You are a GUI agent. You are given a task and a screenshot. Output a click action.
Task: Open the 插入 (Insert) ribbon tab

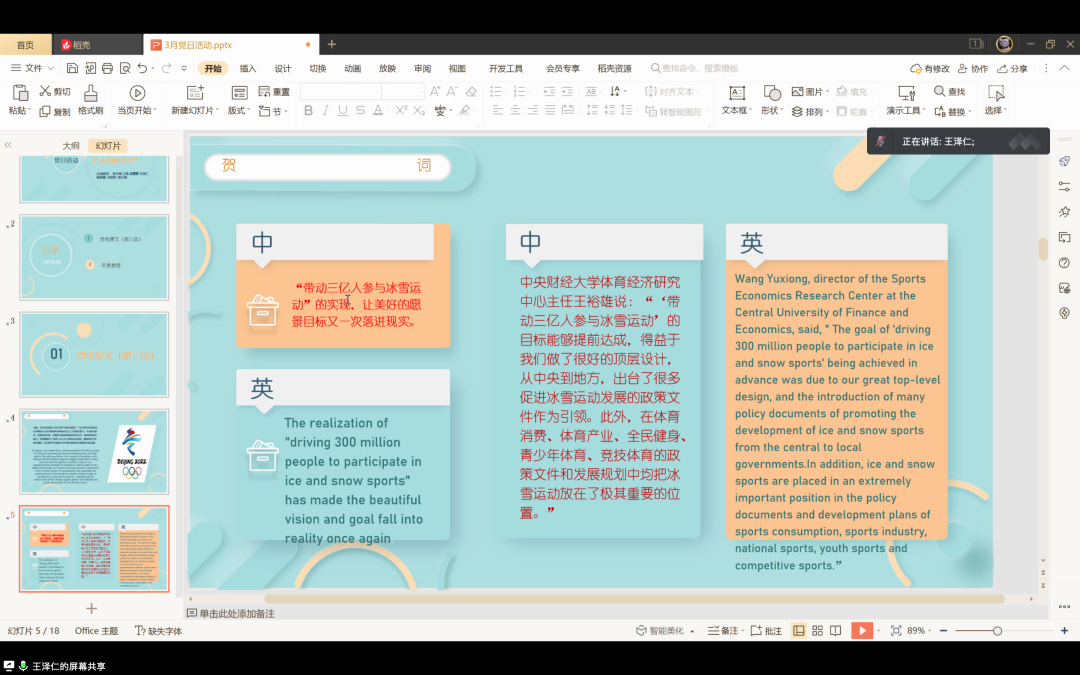click(247, 68)
